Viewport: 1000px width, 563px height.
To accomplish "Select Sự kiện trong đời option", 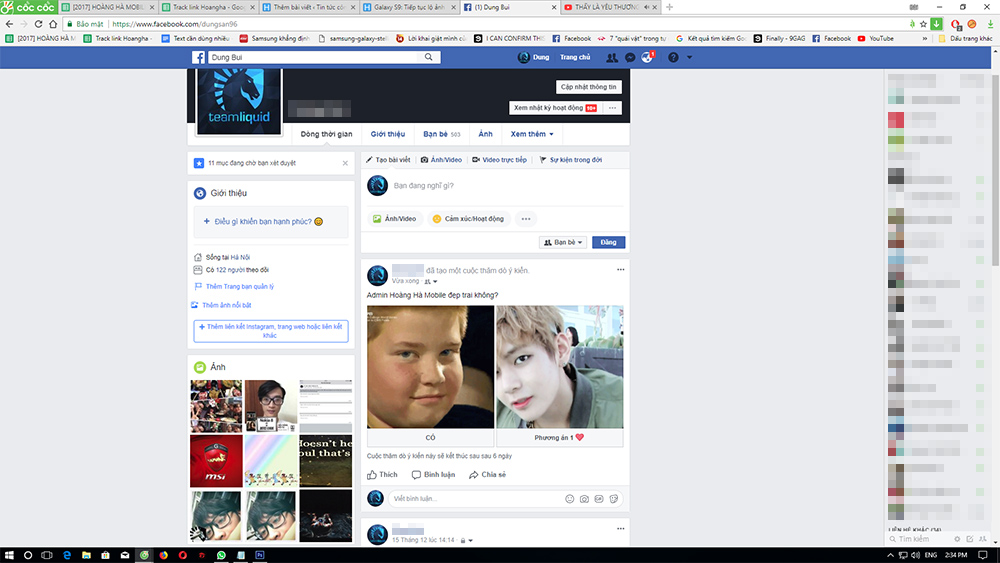I will pos(571,160).
